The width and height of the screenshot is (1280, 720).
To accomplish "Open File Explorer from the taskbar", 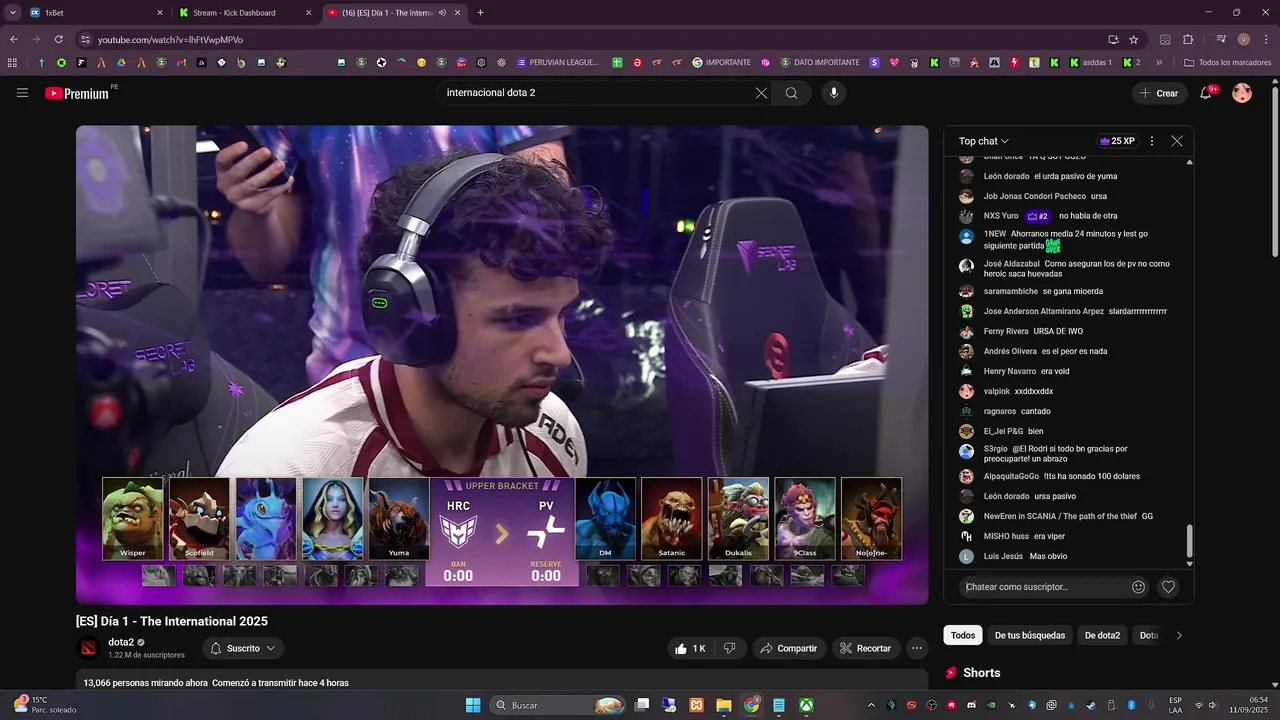I will pos(724,705).
